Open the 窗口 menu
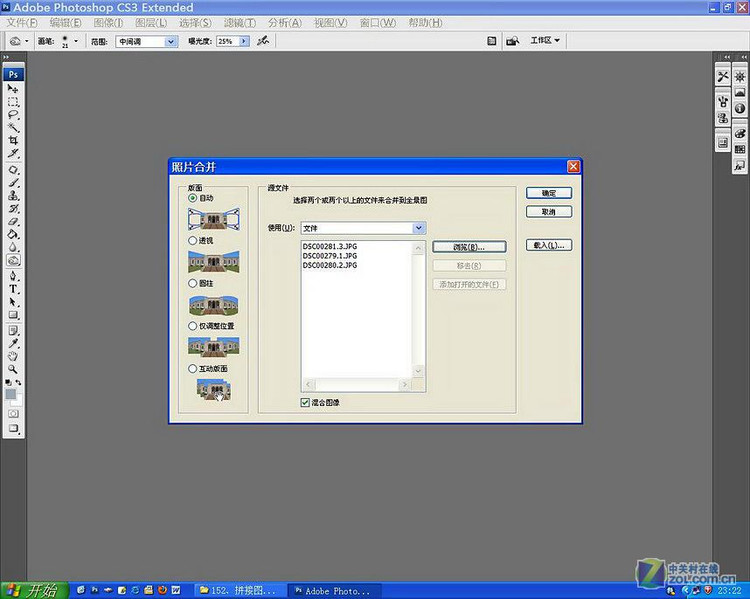Screen dimensions: 750x599 click(378, 22)
